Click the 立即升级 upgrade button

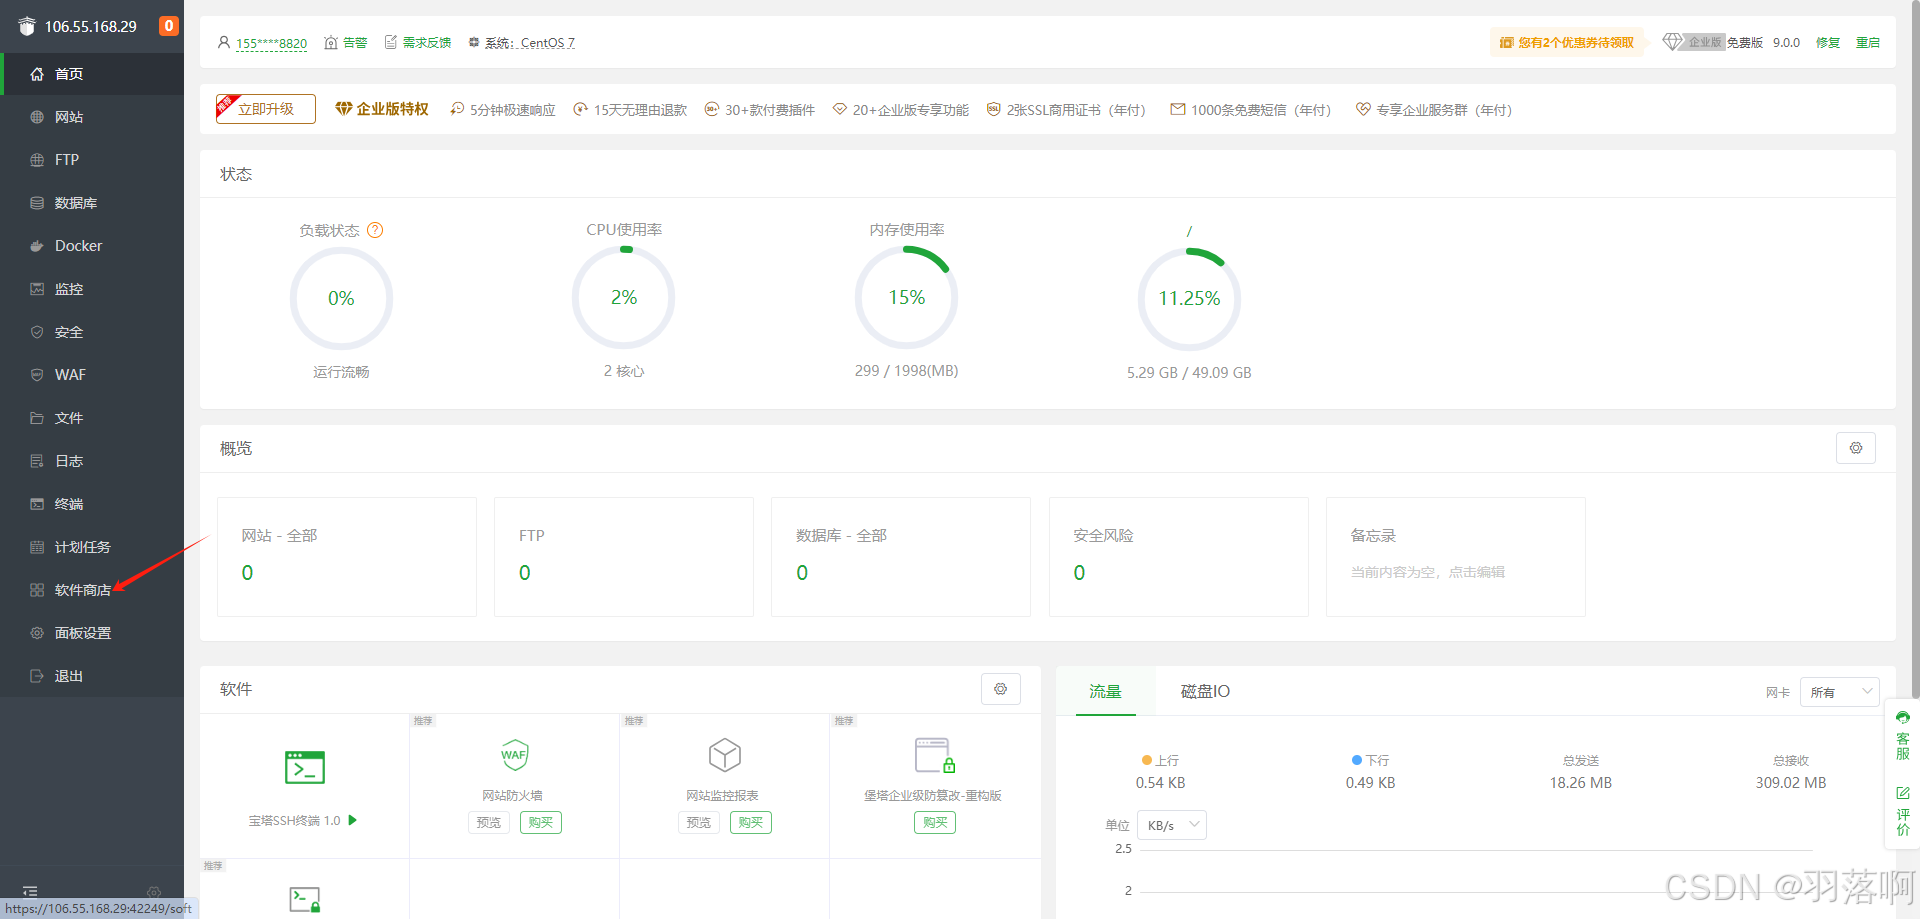click(266, 109)
